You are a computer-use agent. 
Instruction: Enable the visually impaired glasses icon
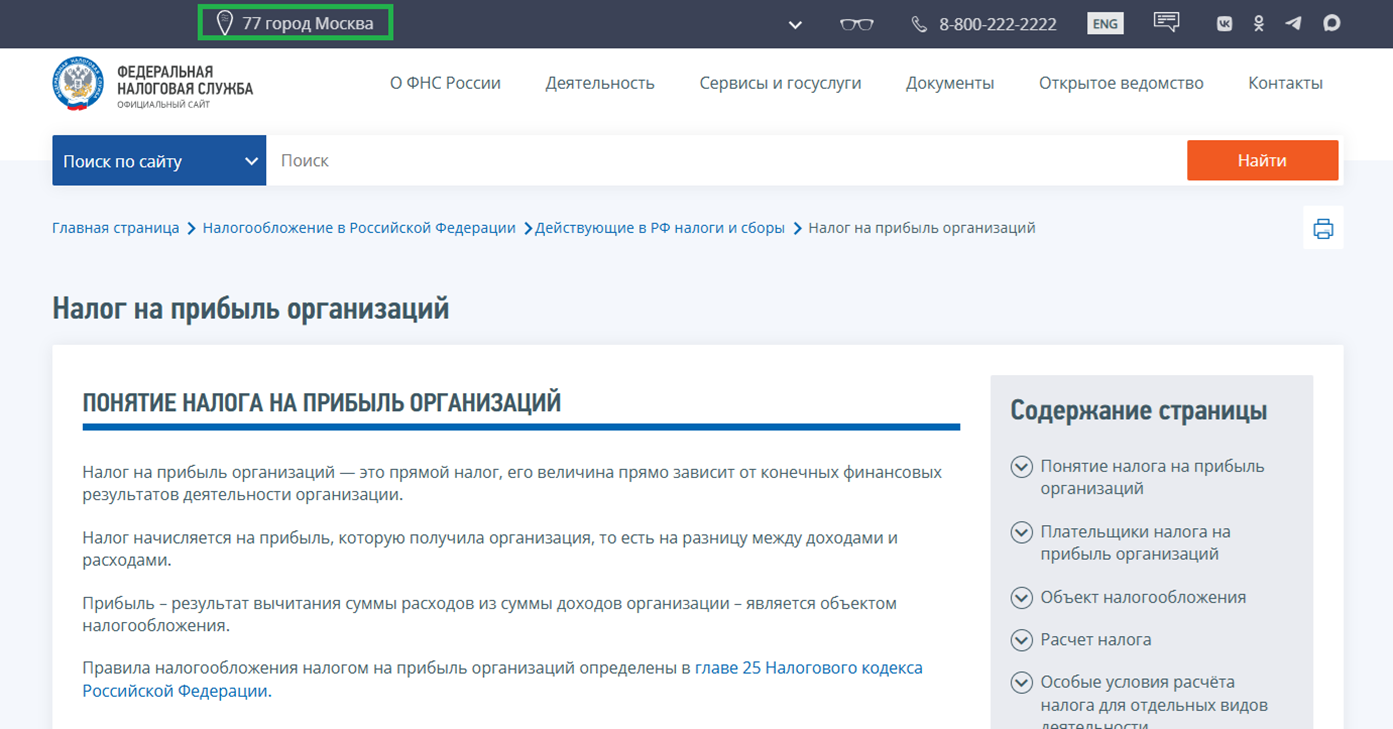click(x=857, y=24)
